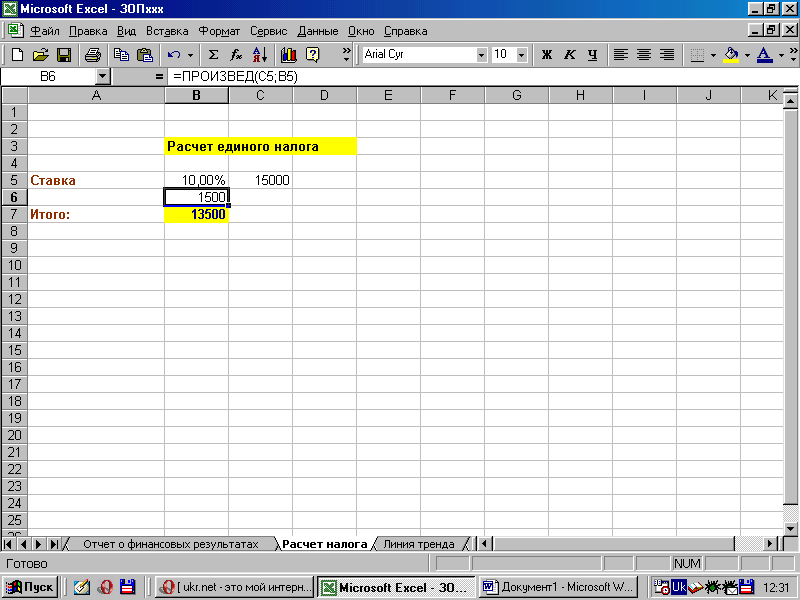Toggle underline formatting (Ч)
This screenshot has height=600, width=800.
click(592, 55)
